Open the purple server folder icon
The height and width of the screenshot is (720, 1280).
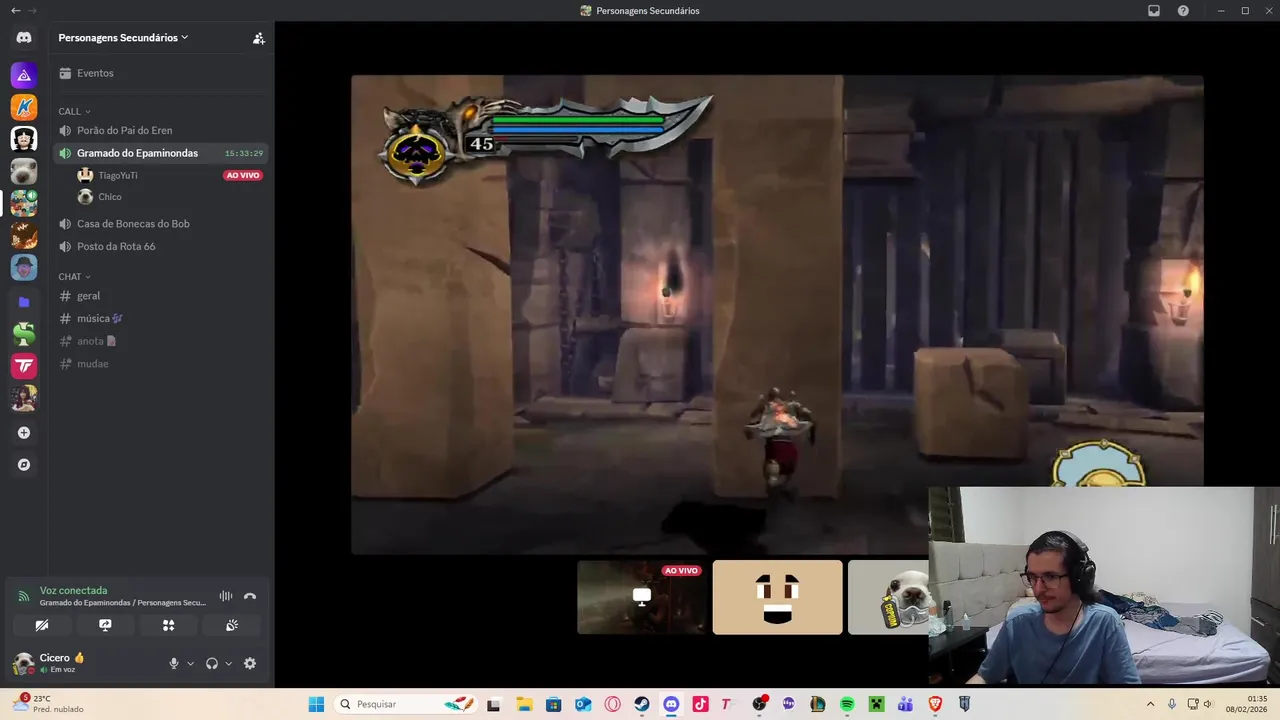[24, 301]
